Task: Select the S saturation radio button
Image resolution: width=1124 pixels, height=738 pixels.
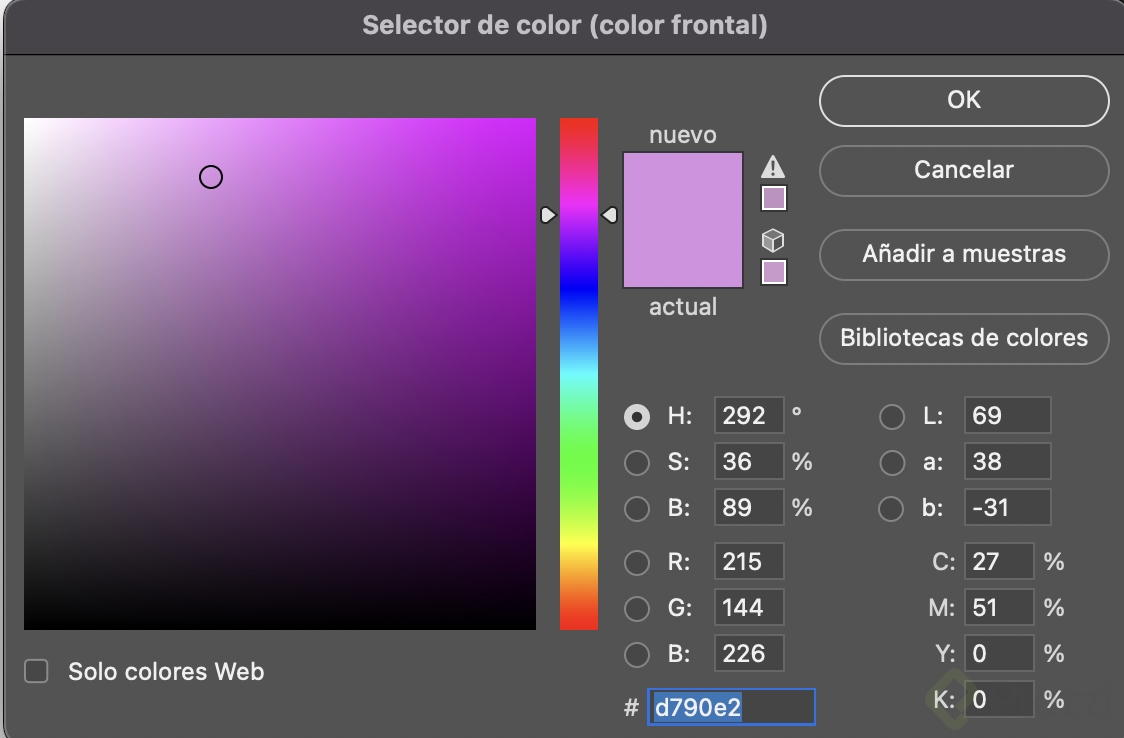Action: click(x=637, y=463)
